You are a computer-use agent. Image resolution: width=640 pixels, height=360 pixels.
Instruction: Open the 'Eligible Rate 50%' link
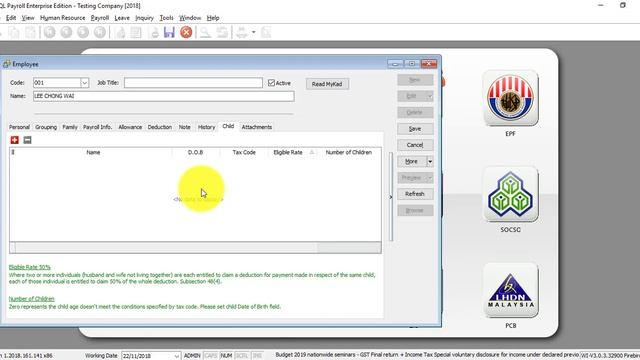(x=29, y=267)
